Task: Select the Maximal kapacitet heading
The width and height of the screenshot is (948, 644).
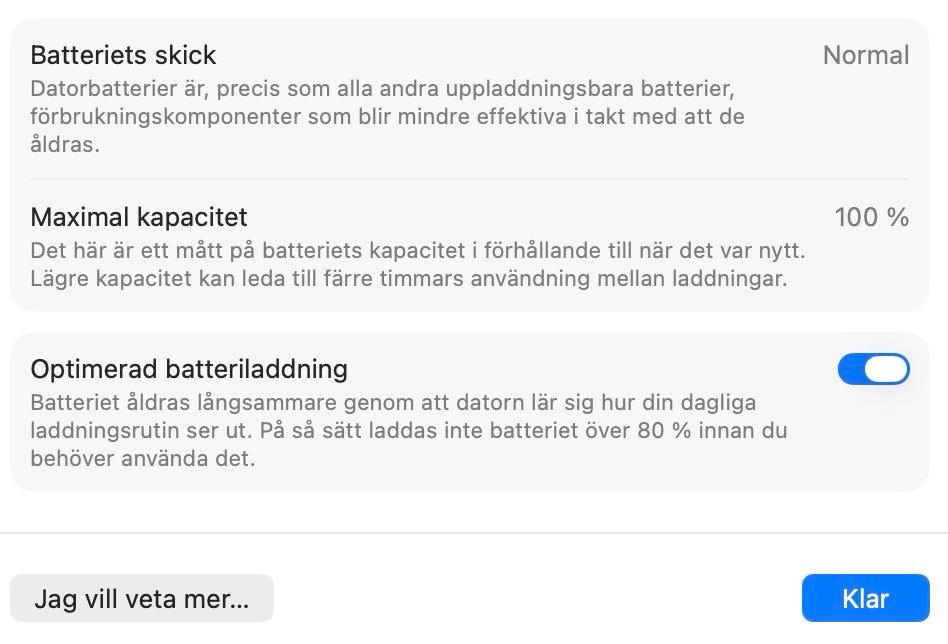Action: tap(138, 217)
